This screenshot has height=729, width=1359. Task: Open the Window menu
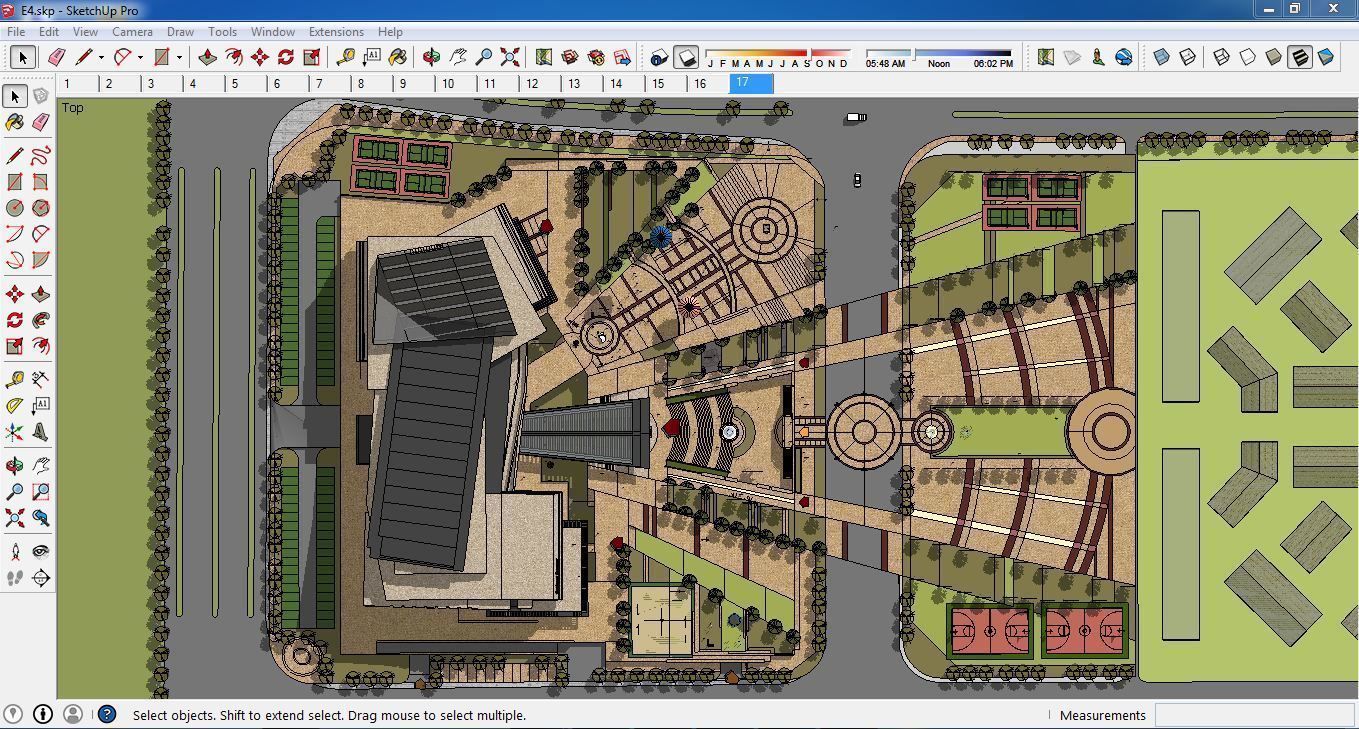(272, 32)
